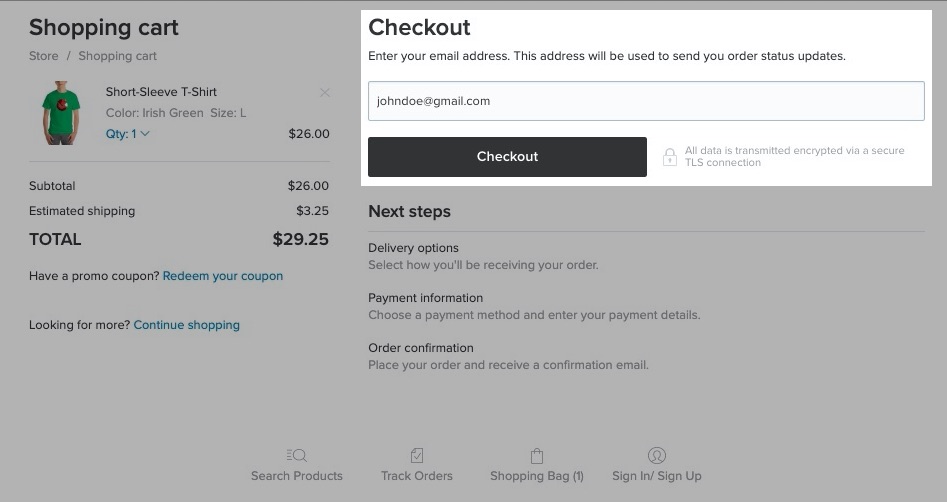Click the Sign In/Sign Up user icon
Viewport: 947px width, 502px height.
(x=656, y=455)
